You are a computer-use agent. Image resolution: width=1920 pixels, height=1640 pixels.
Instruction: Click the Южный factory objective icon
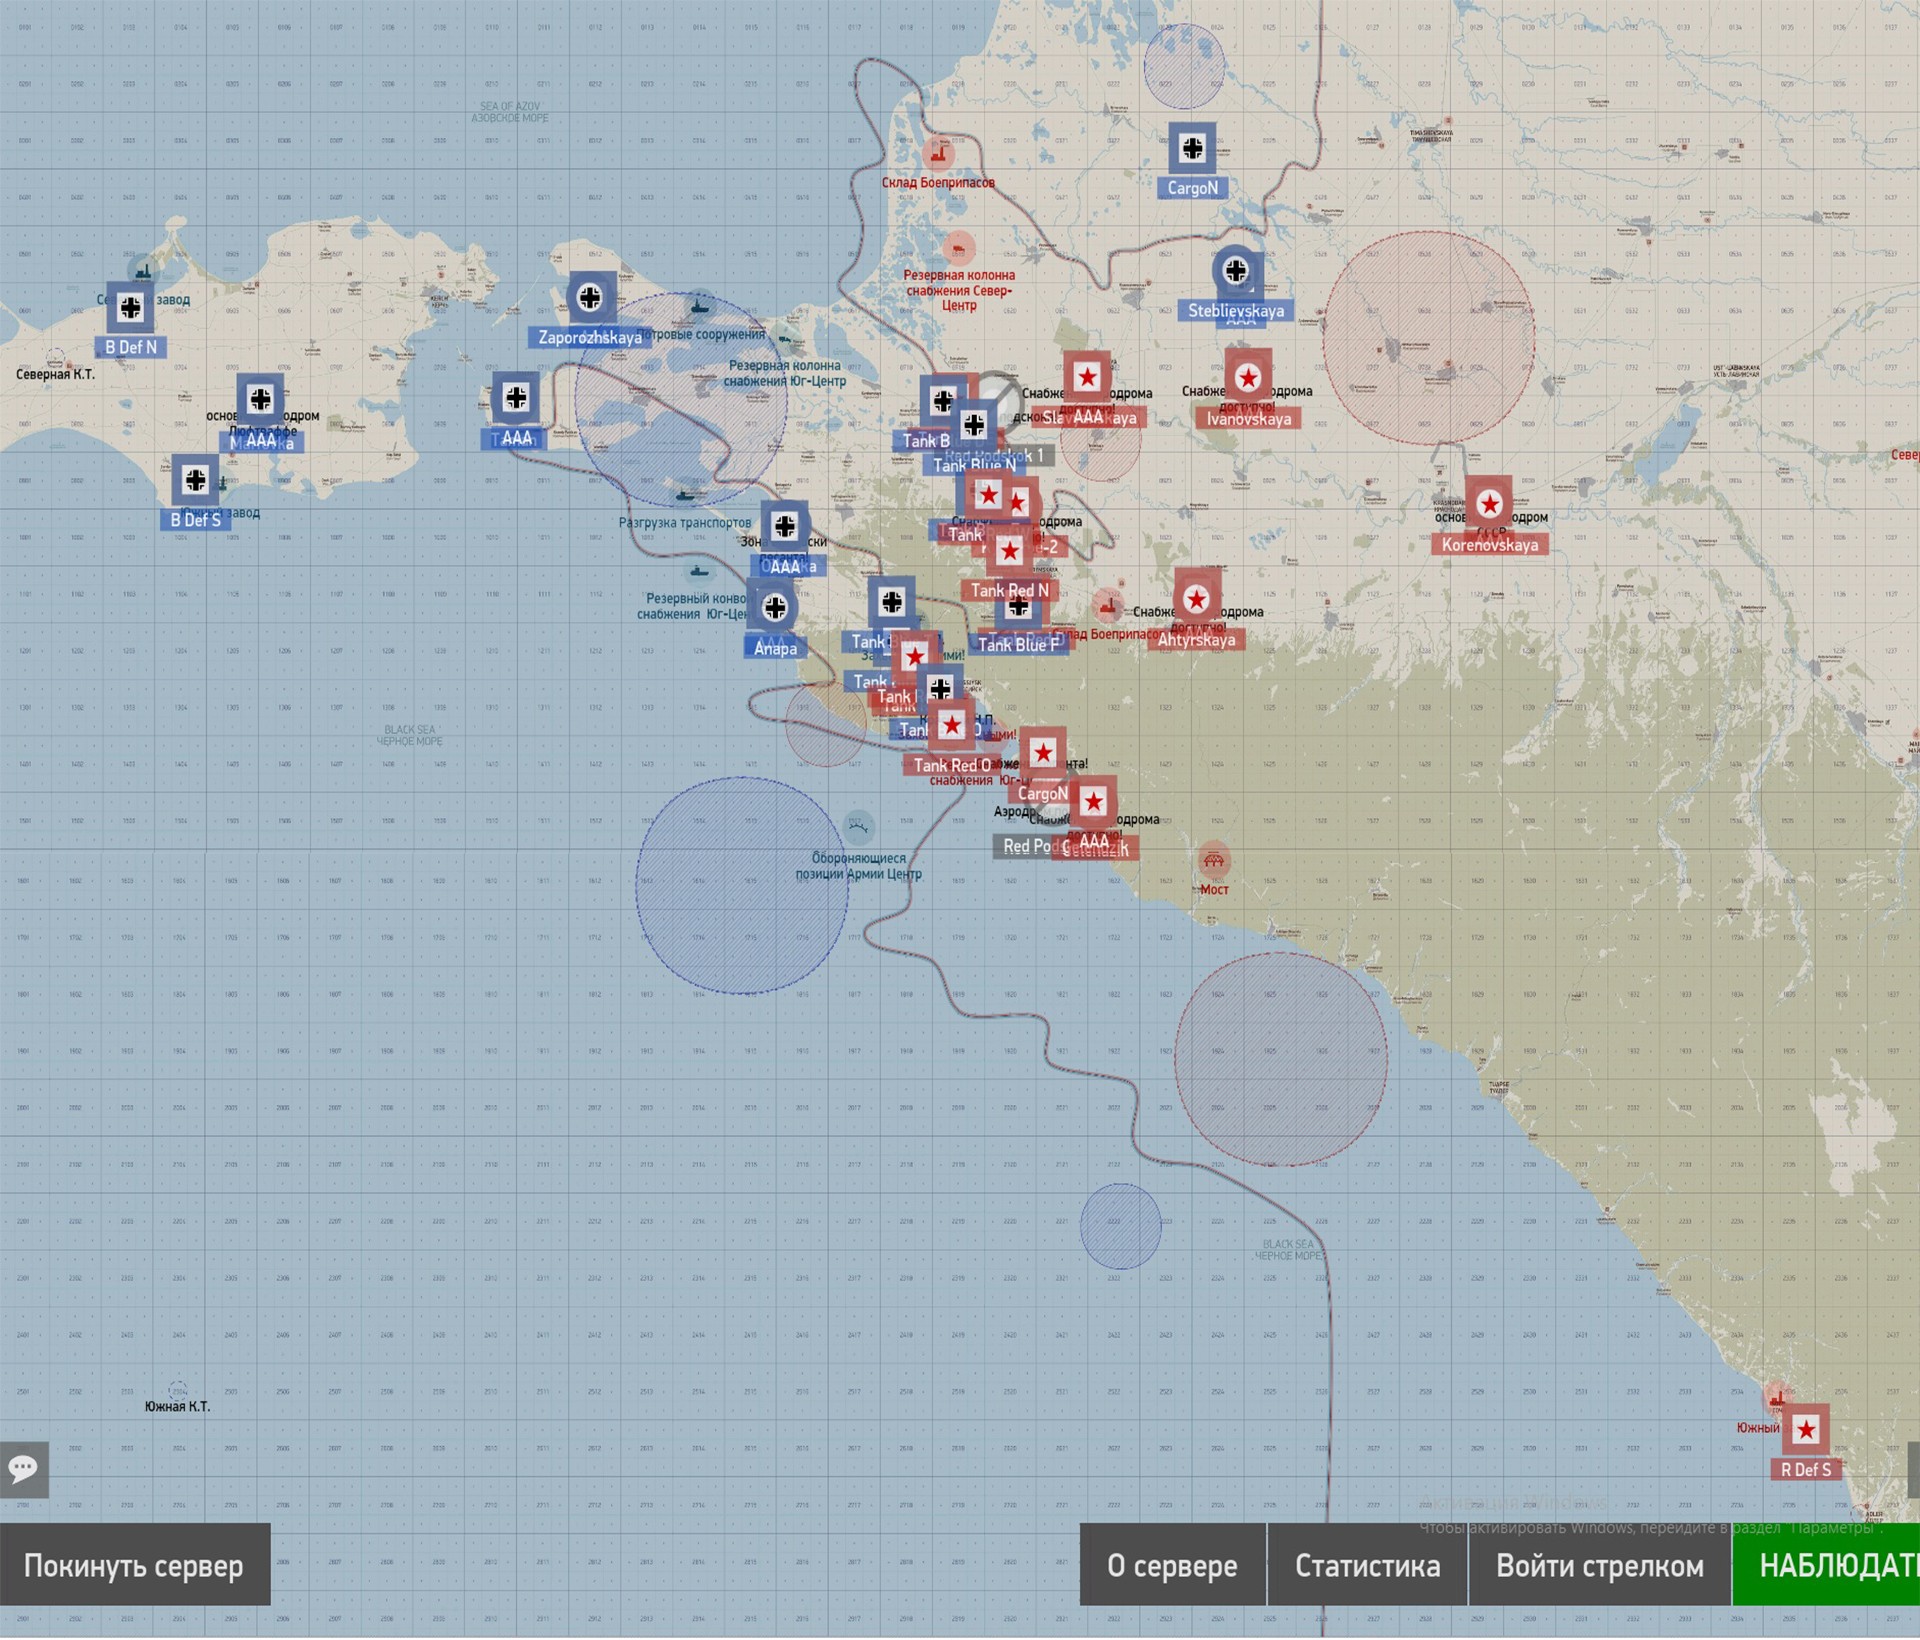tap(1776, 1400)
